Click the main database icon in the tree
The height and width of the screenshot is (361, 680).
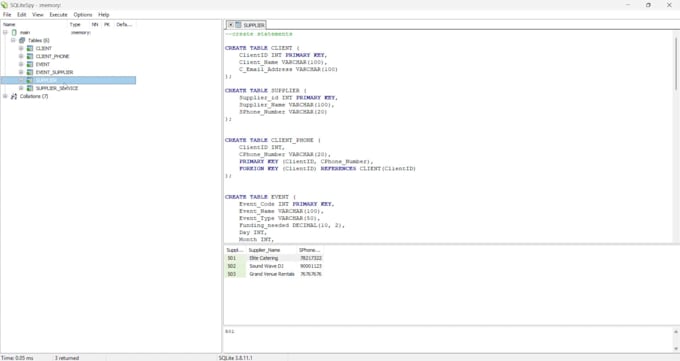(x=14, y=33)
